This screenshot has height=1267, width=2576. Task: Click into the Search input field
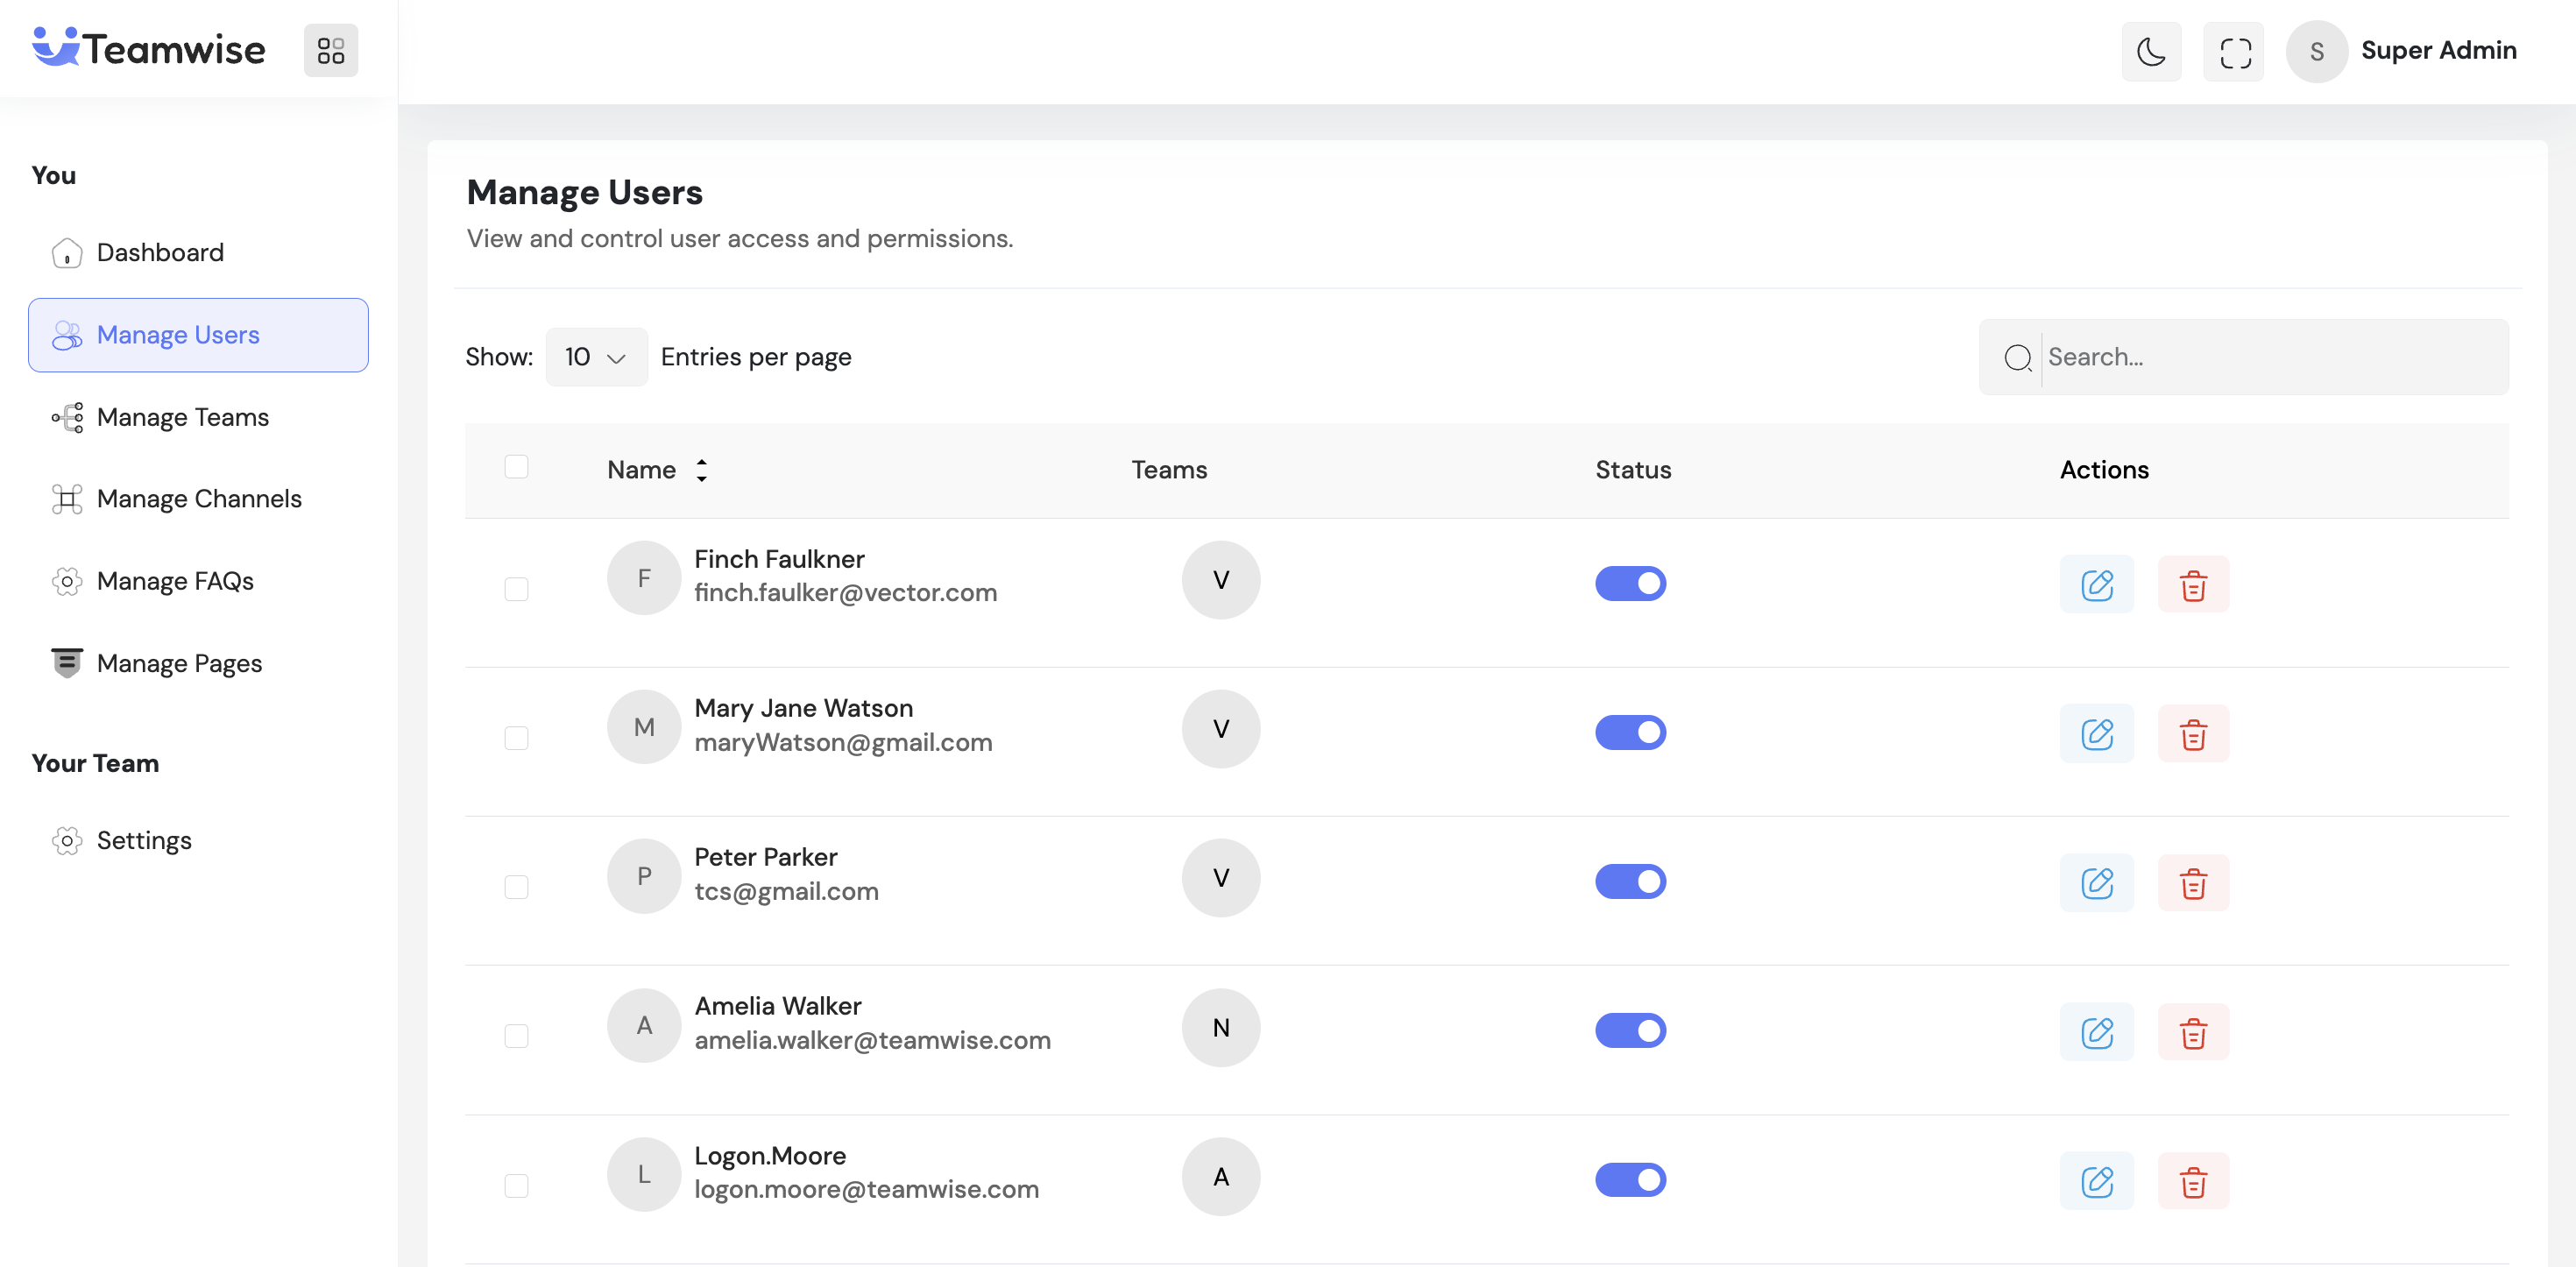pyautogui.click(x=2270, y=357)
